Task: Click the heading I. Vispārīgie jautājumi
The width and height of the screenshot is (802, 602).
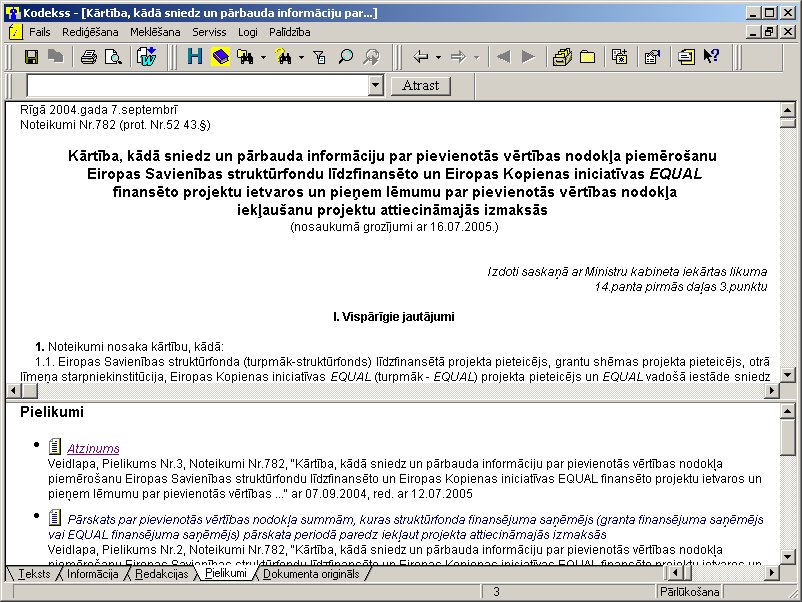Action: tap(393, 317)
